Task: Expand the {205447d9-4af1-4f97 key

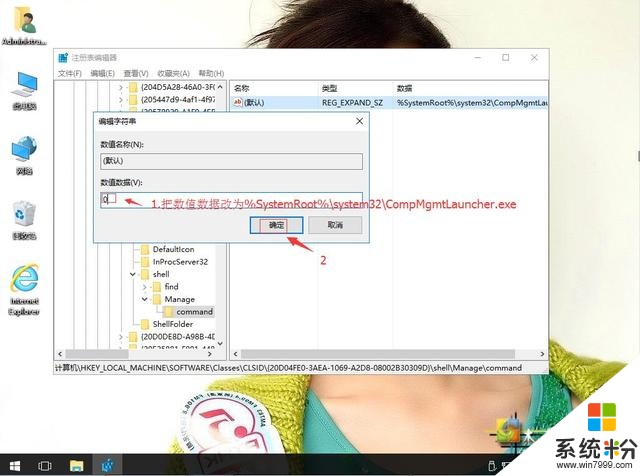Action: (121, 100)
